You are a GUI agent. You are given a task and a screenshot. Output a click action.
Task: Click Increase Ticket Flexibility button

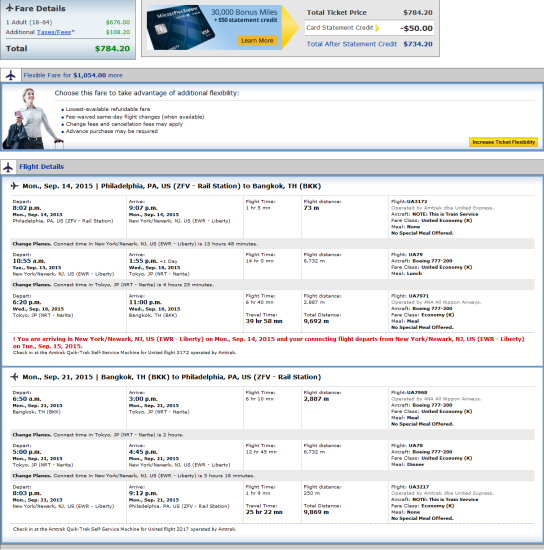point(503,142)
